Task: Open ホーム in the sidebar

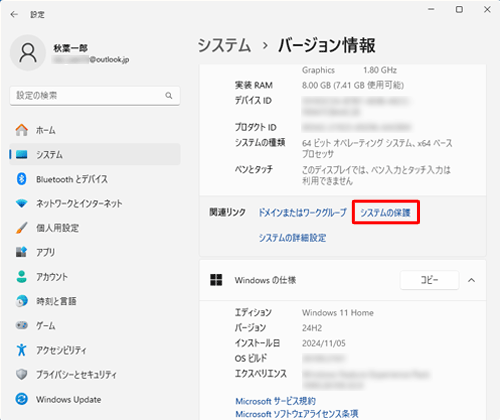Action: [x=95, y=130]
